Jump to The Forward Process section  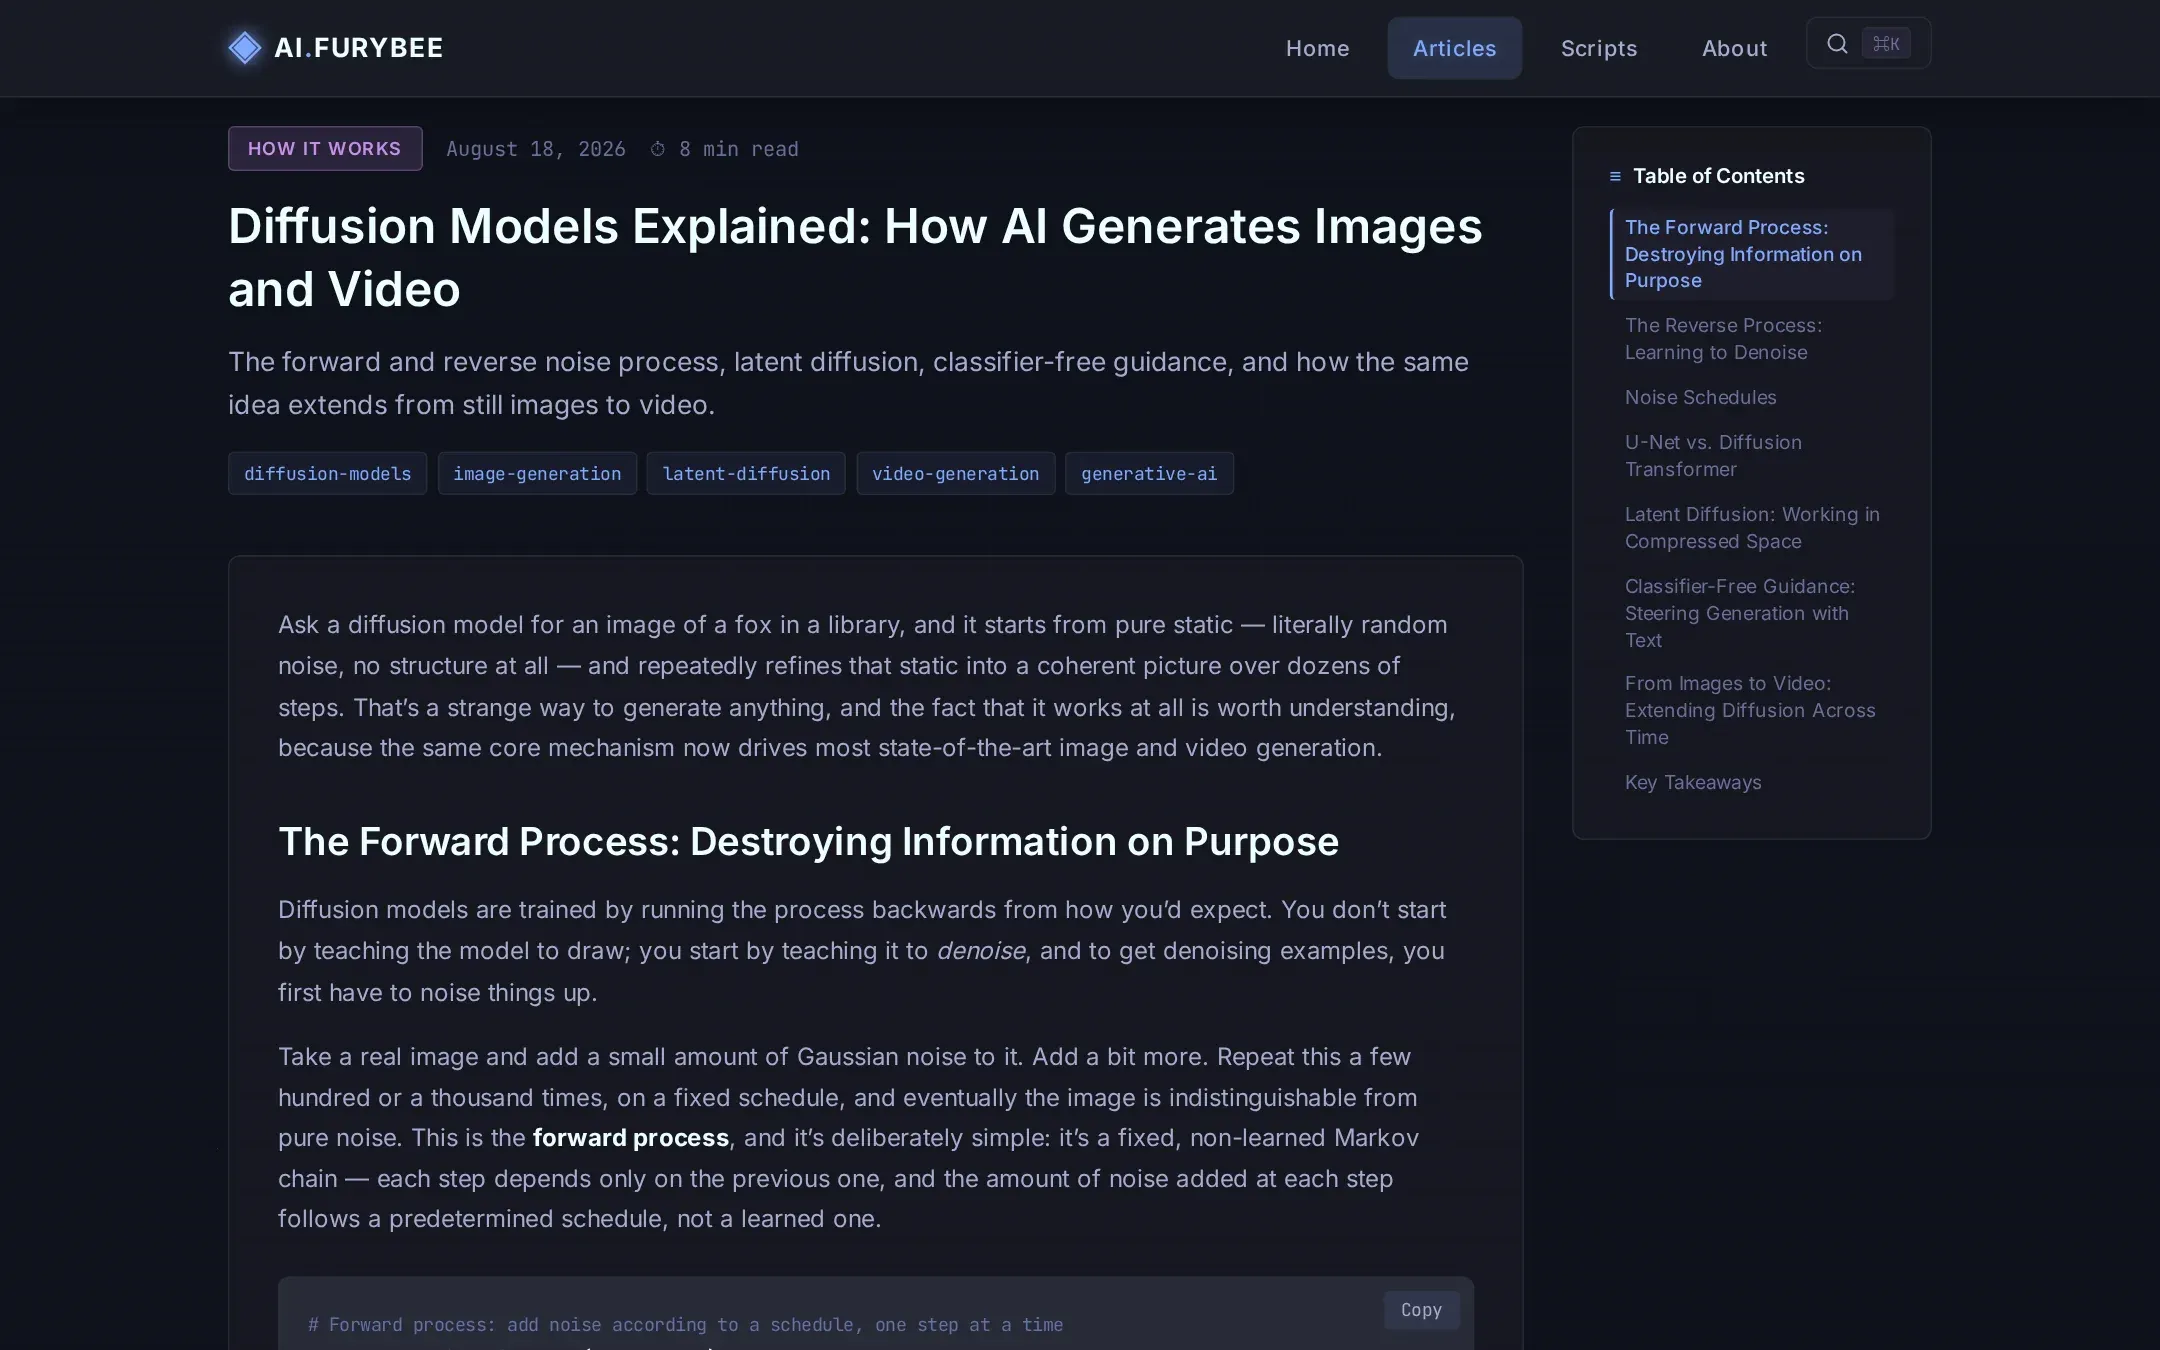(x=1751, y=254)
